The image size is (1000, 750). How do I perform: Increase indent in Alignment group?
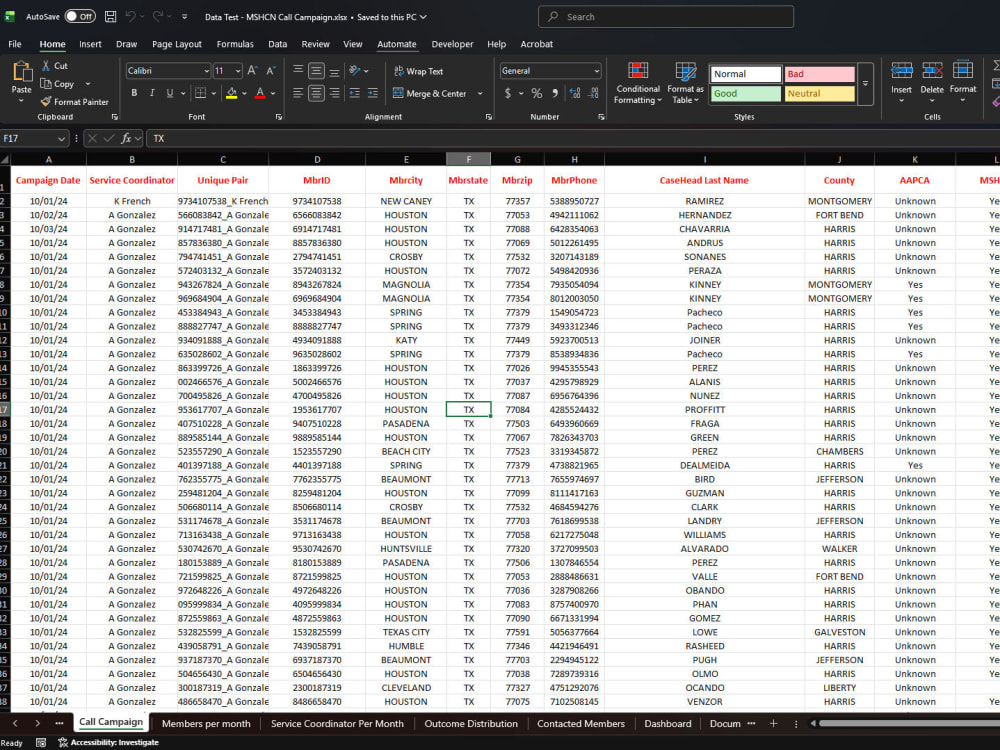click(373, 93)
